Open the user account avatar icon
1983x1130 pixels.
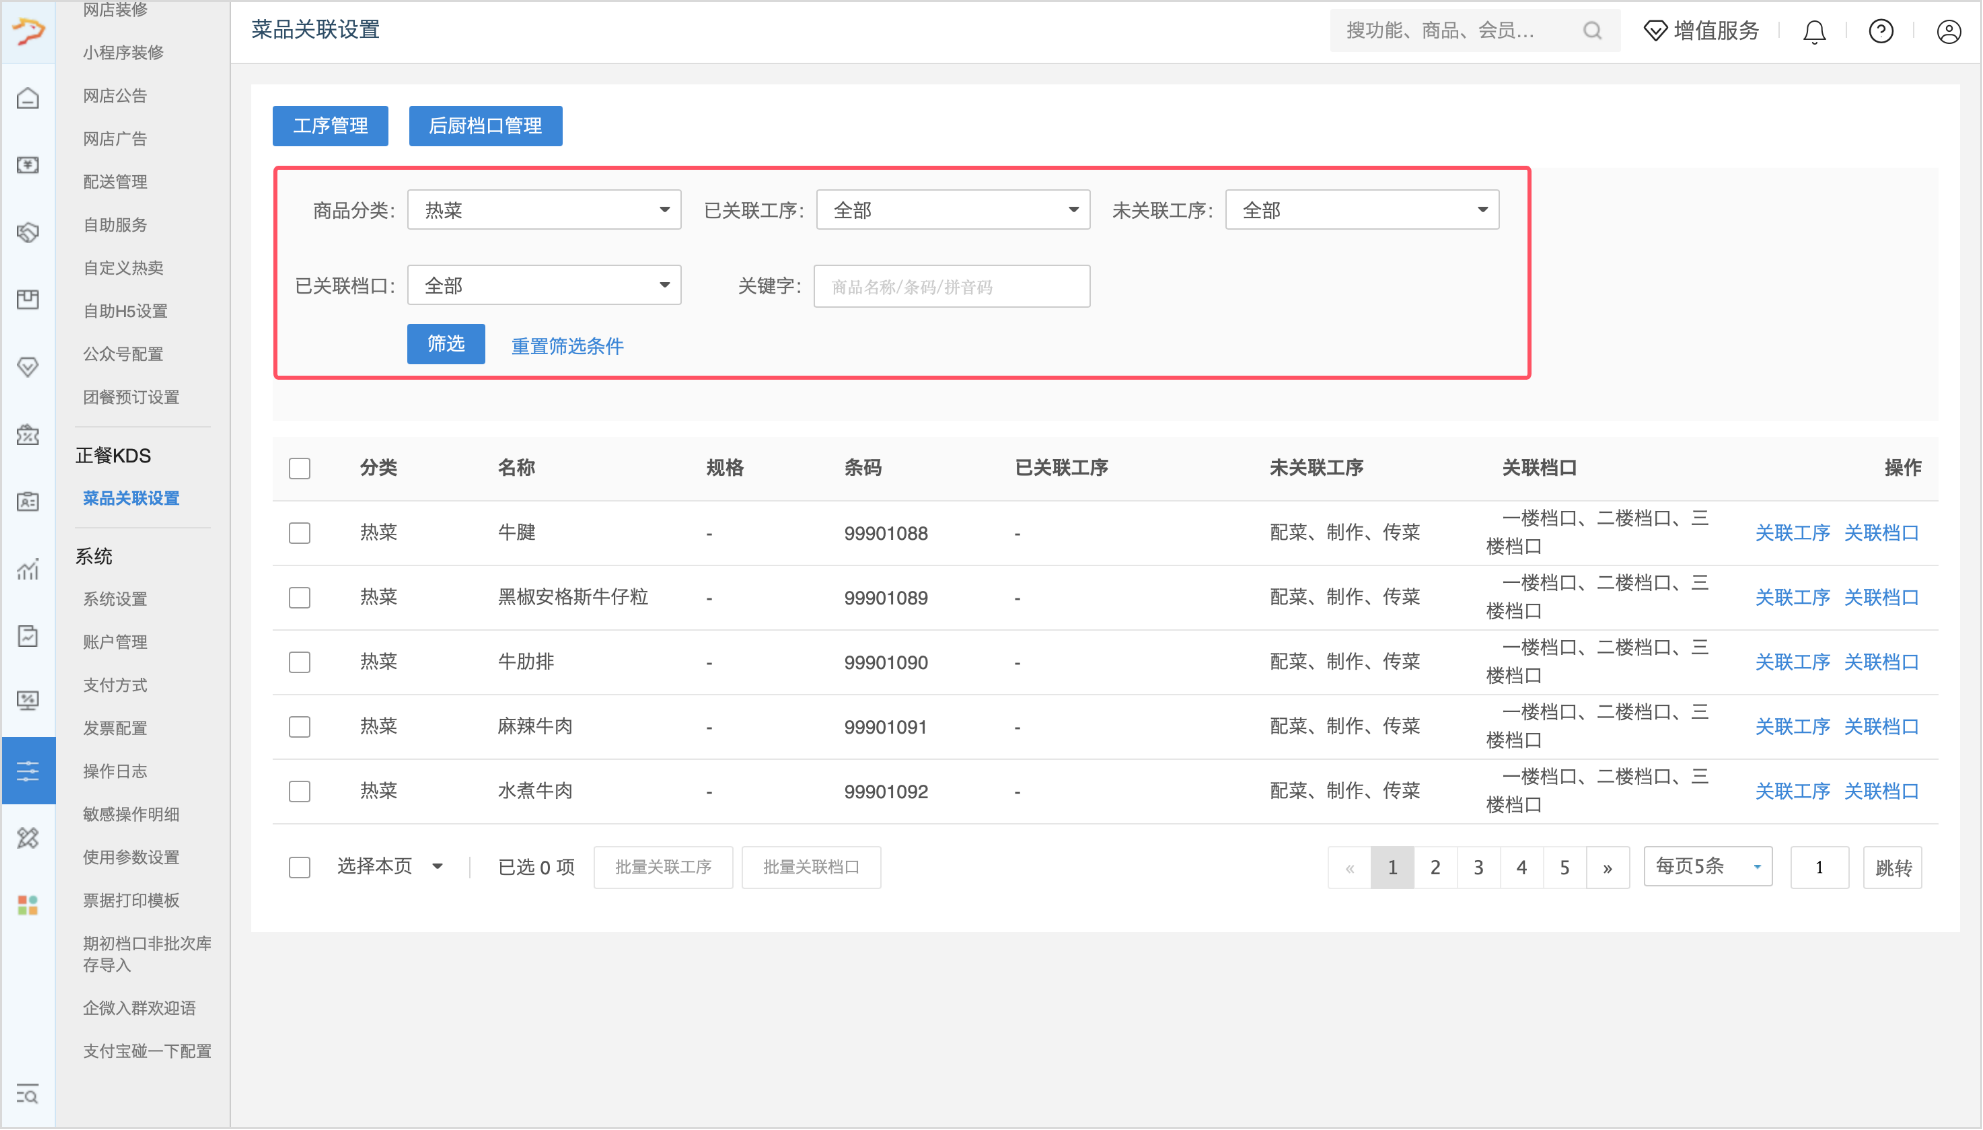(x=1949, y=31)
